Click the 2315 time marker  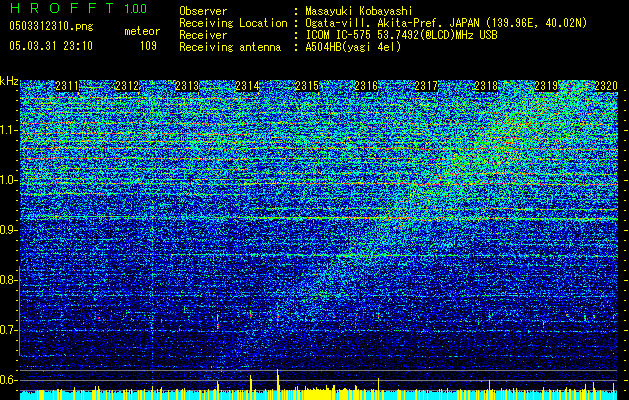(x=307, y=86)
